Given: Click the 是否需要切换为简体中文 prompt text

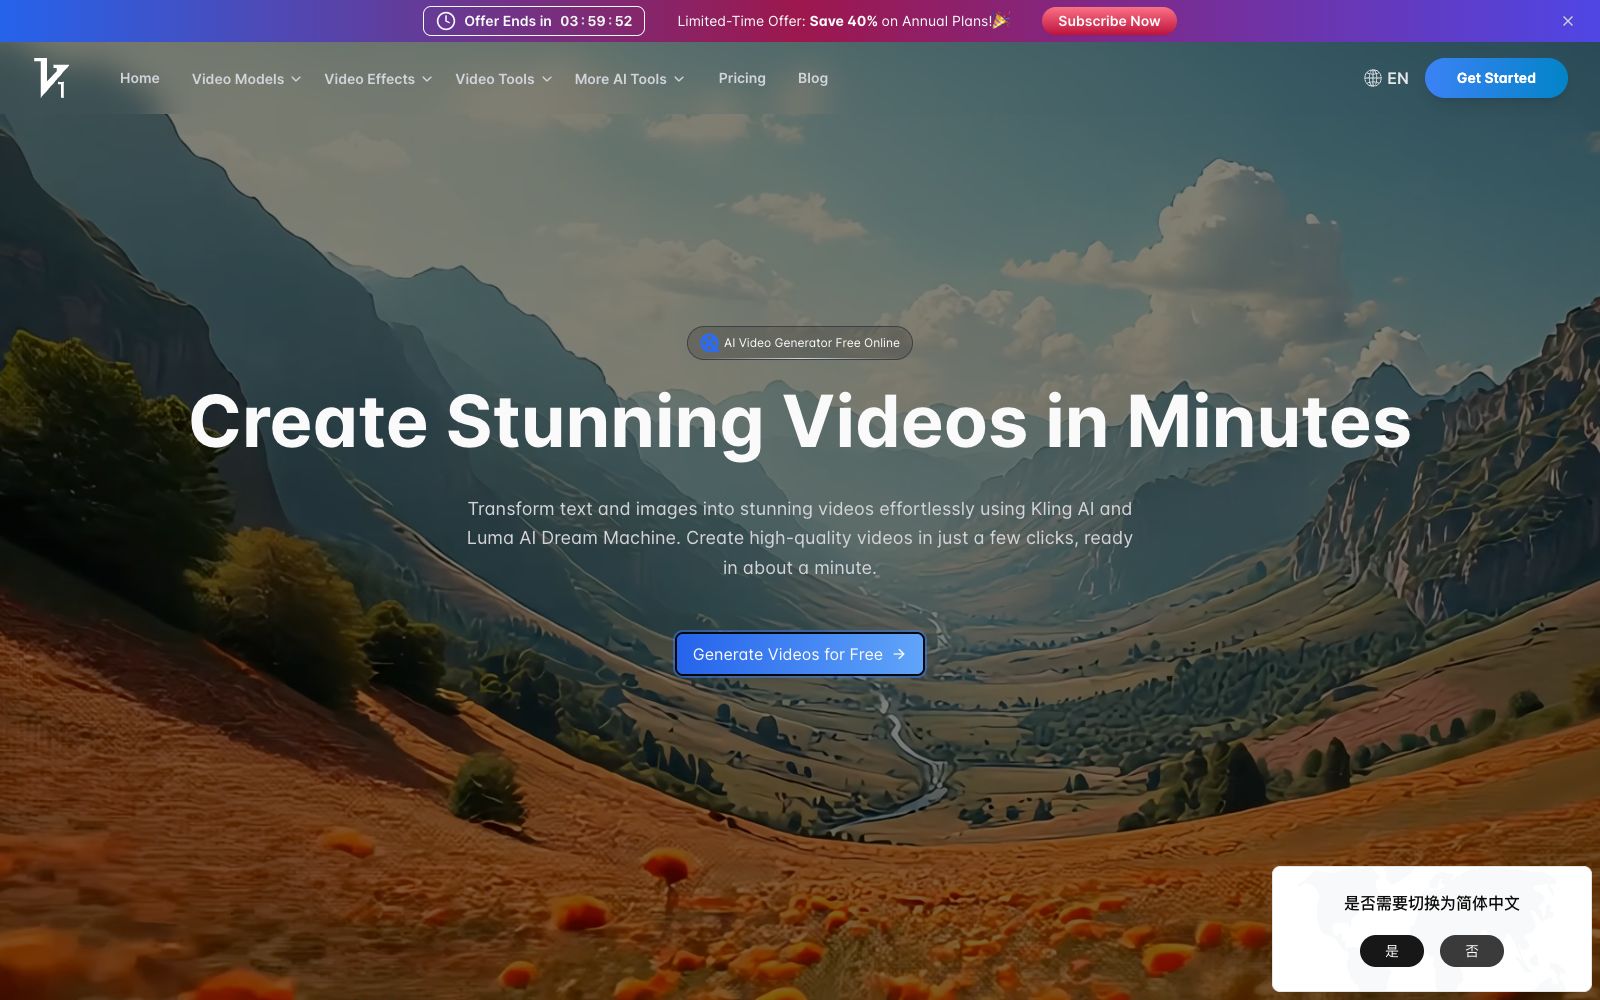Looking at the screenshot, I should coord(1432,903).
